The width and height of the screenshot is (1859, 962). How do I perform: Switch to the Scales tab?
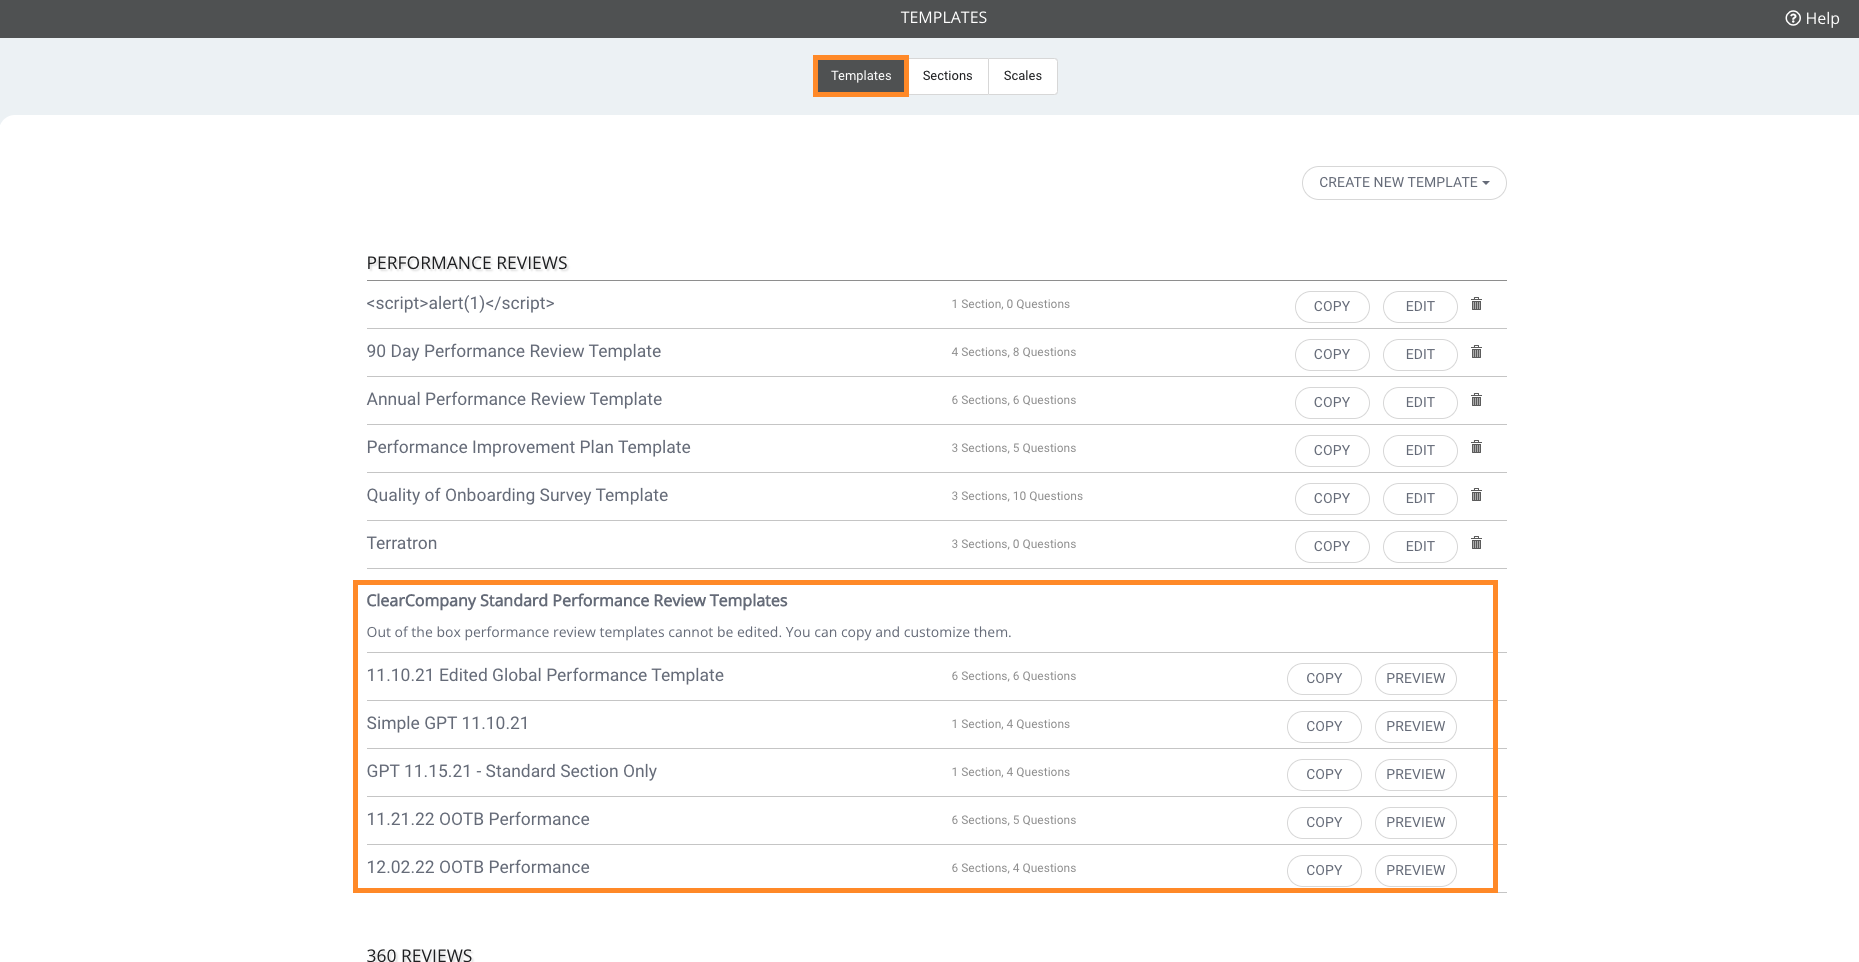coord(1023,76)
